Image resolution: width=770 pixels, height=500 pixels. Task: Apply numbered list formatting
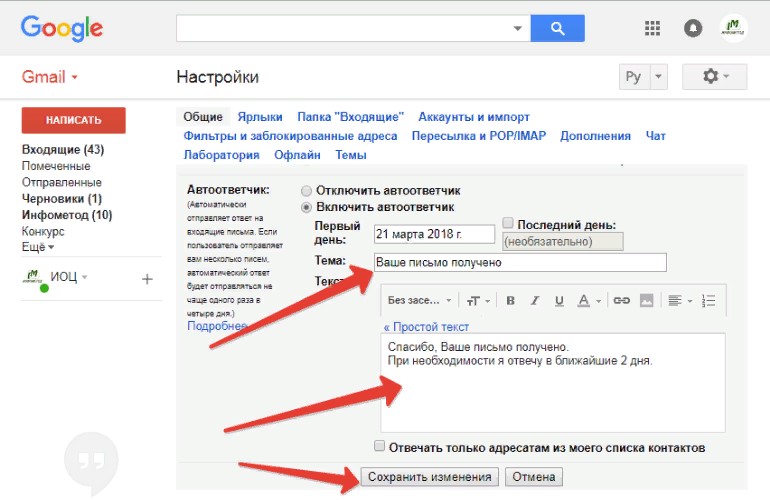pos(709,300)
